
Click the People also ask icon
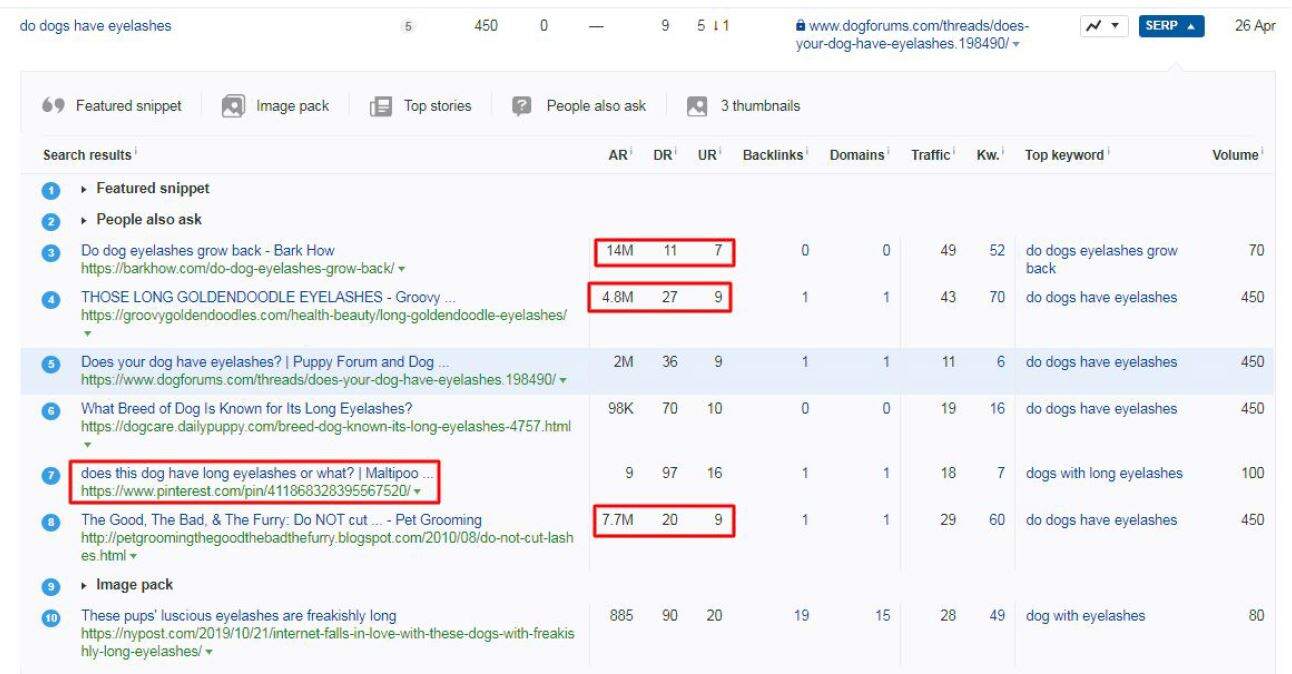point(521,106)
